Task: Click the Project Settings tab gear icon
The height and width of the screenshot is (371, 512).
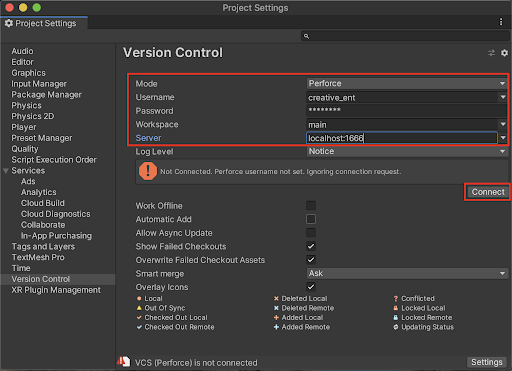Action: pos(9,23)
